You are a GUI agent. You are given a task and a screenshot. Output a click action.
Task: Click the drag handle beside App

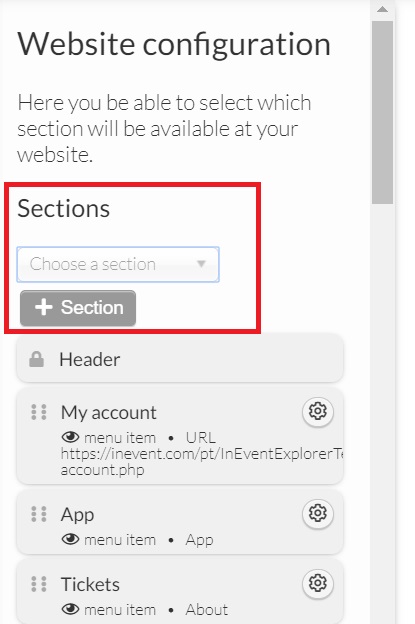(39, 514)
